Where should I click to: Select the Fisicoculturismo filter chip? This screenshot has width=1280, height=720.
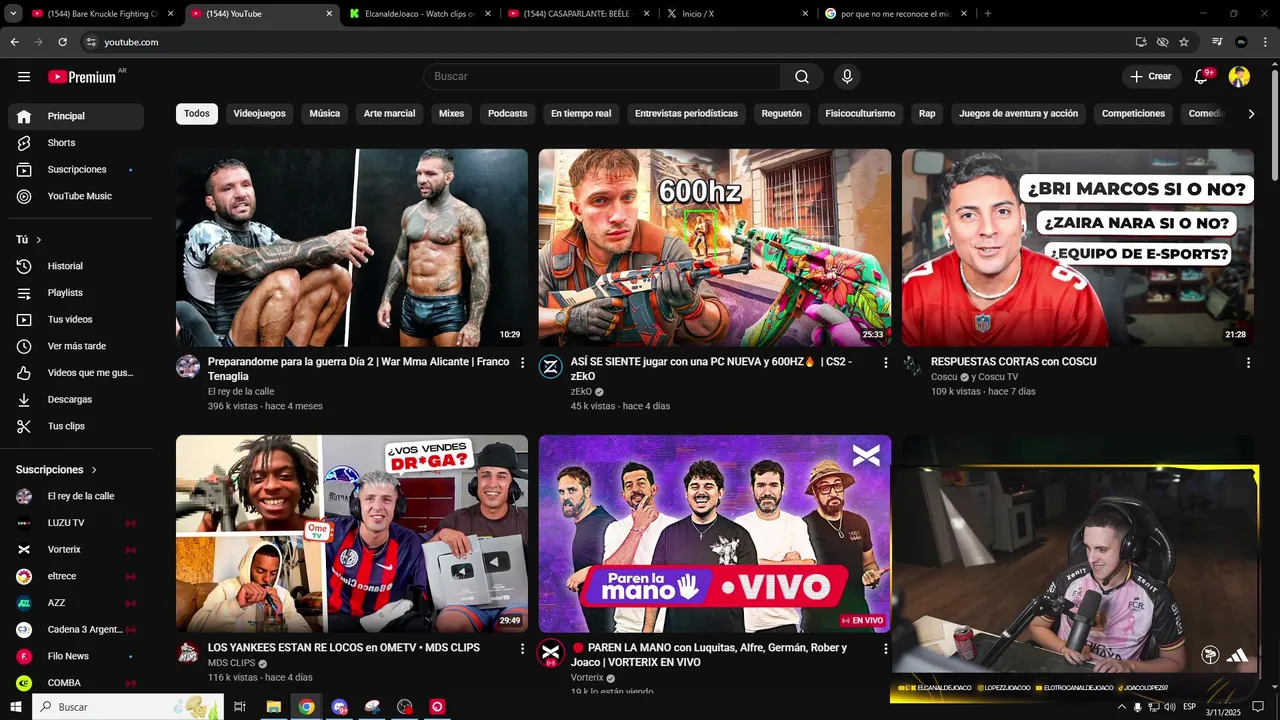(x=860, y=114)
